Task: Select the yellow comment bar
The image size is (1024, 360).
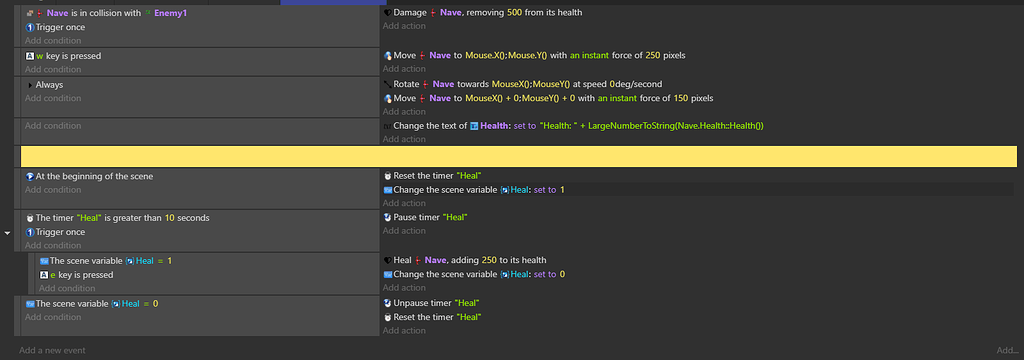Action: pos(519,156)
